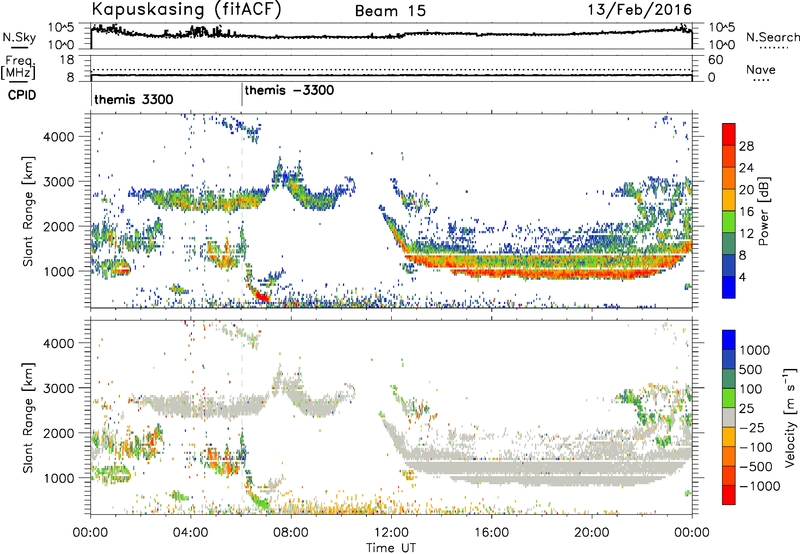Click the 'themis -3300' CPID marker
The width and height of the screenshot is (800, 554).
[289, 90]
